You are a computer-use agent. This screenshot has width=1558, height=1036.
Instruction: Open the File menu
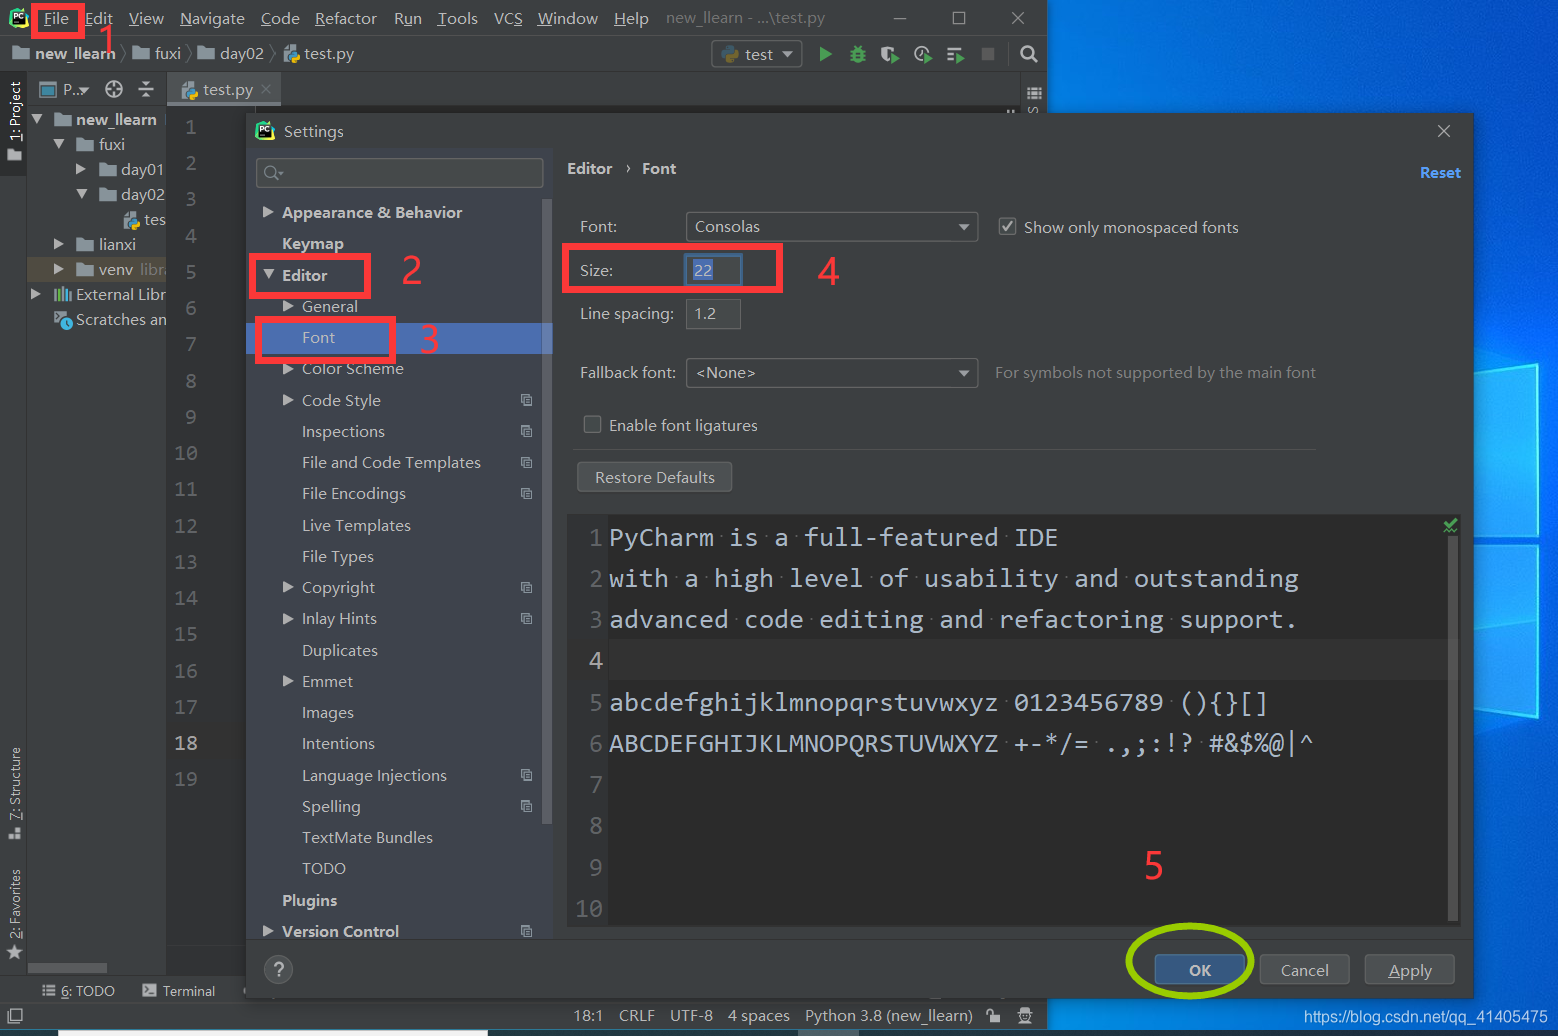point(56,18)
